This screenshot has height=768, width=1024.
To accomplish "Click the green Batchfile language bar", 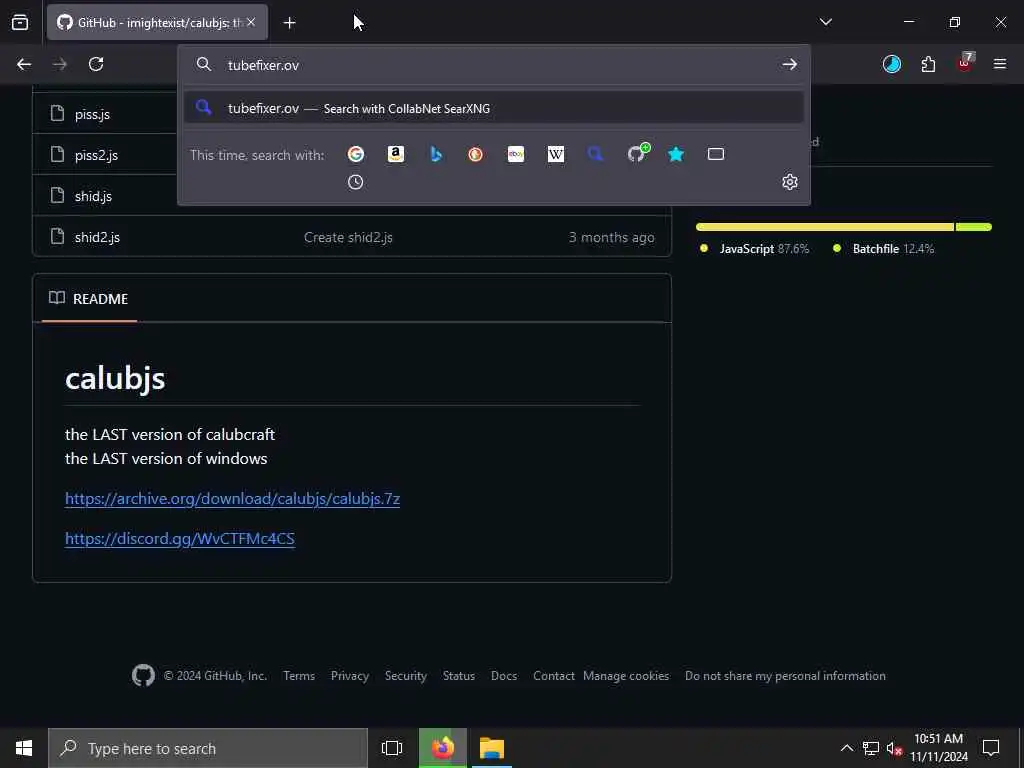I will 974,227.
